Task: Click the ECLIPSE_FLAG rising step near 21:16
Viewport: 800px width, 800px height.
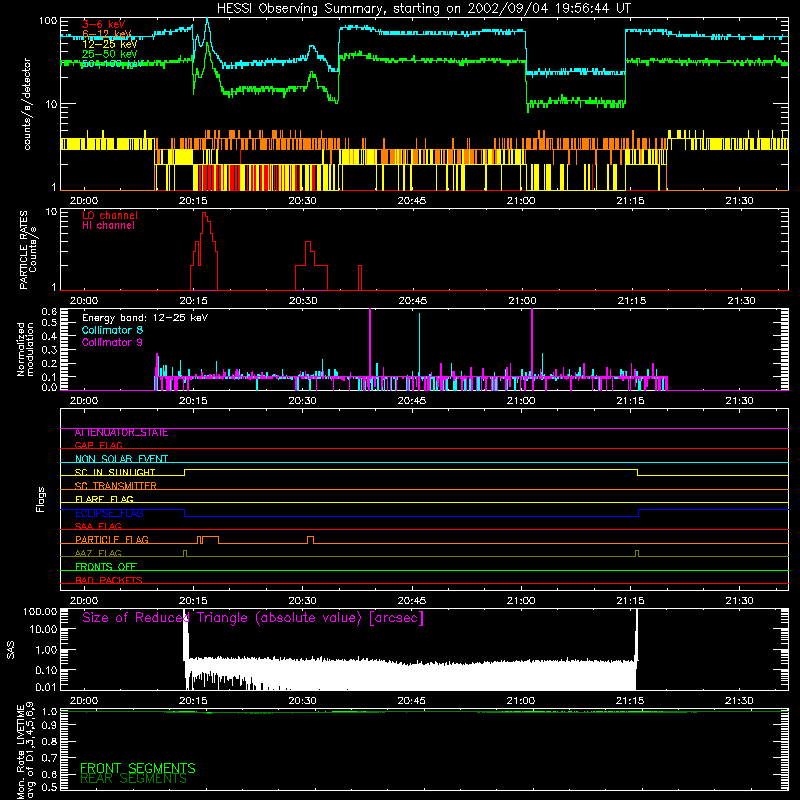Action: tap(639, 513)
